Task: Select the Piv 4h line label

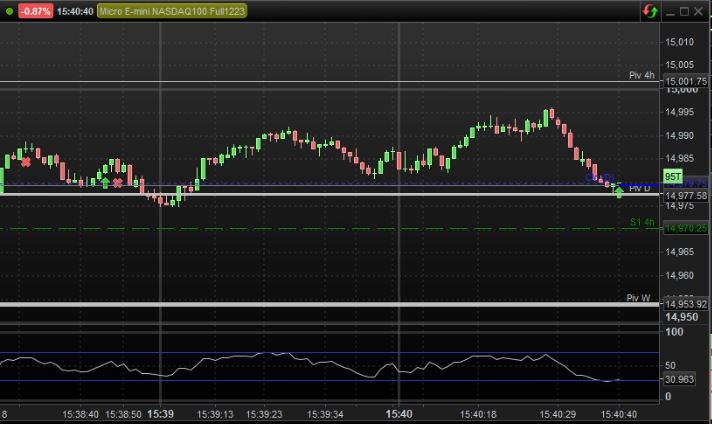Action: pos(642,75)
